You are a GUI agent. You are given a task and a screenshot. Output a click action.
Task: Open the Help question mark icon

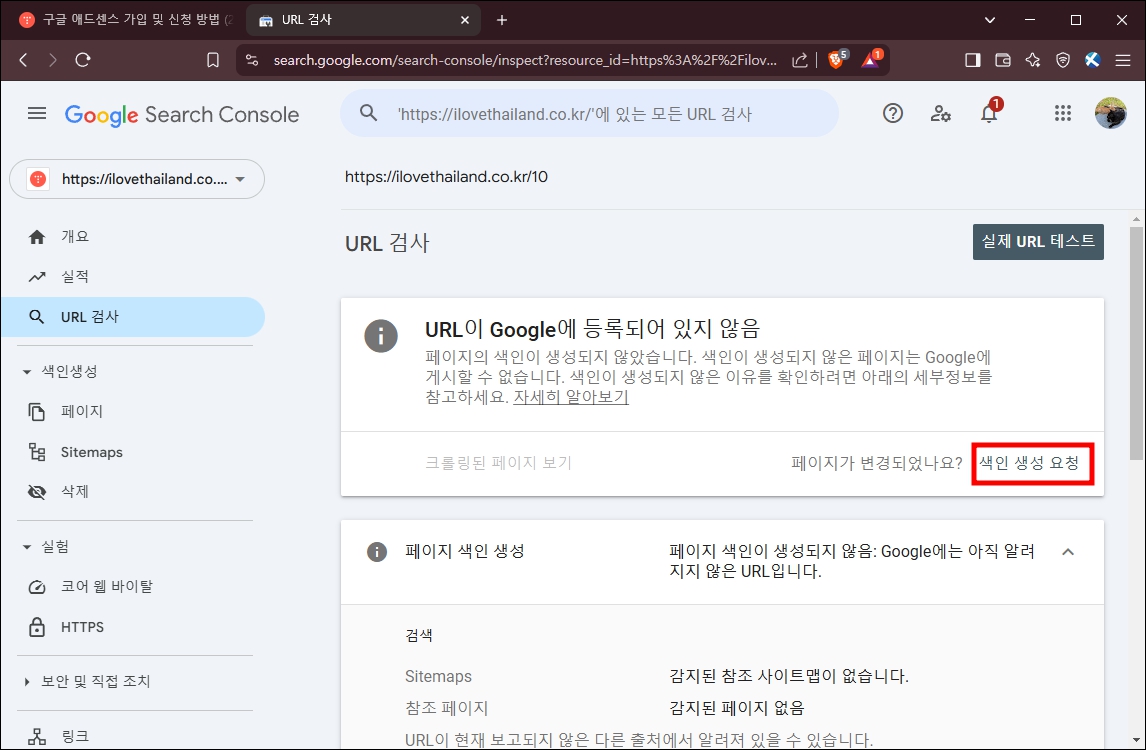coord(892,113)
